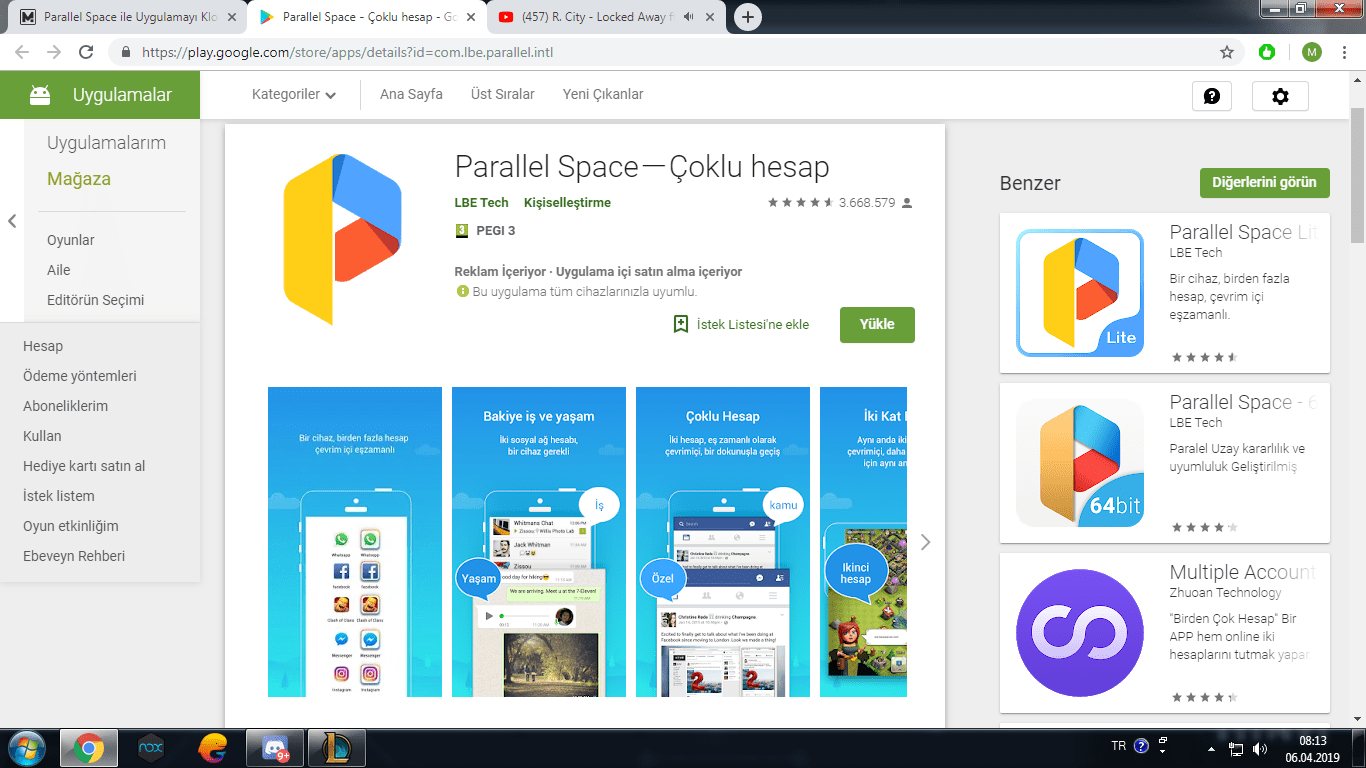This screenshot has height=768, width=1366.
Task: Select Mağaza in the sidebar
Action: (79, 179)
